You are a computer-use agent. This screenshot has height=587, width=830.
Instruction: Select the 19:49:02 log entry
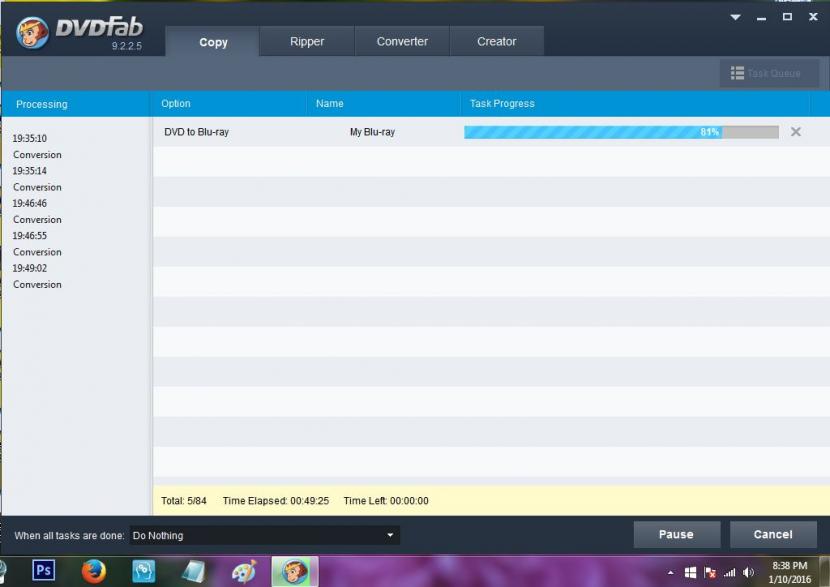(x=30, y=268)
